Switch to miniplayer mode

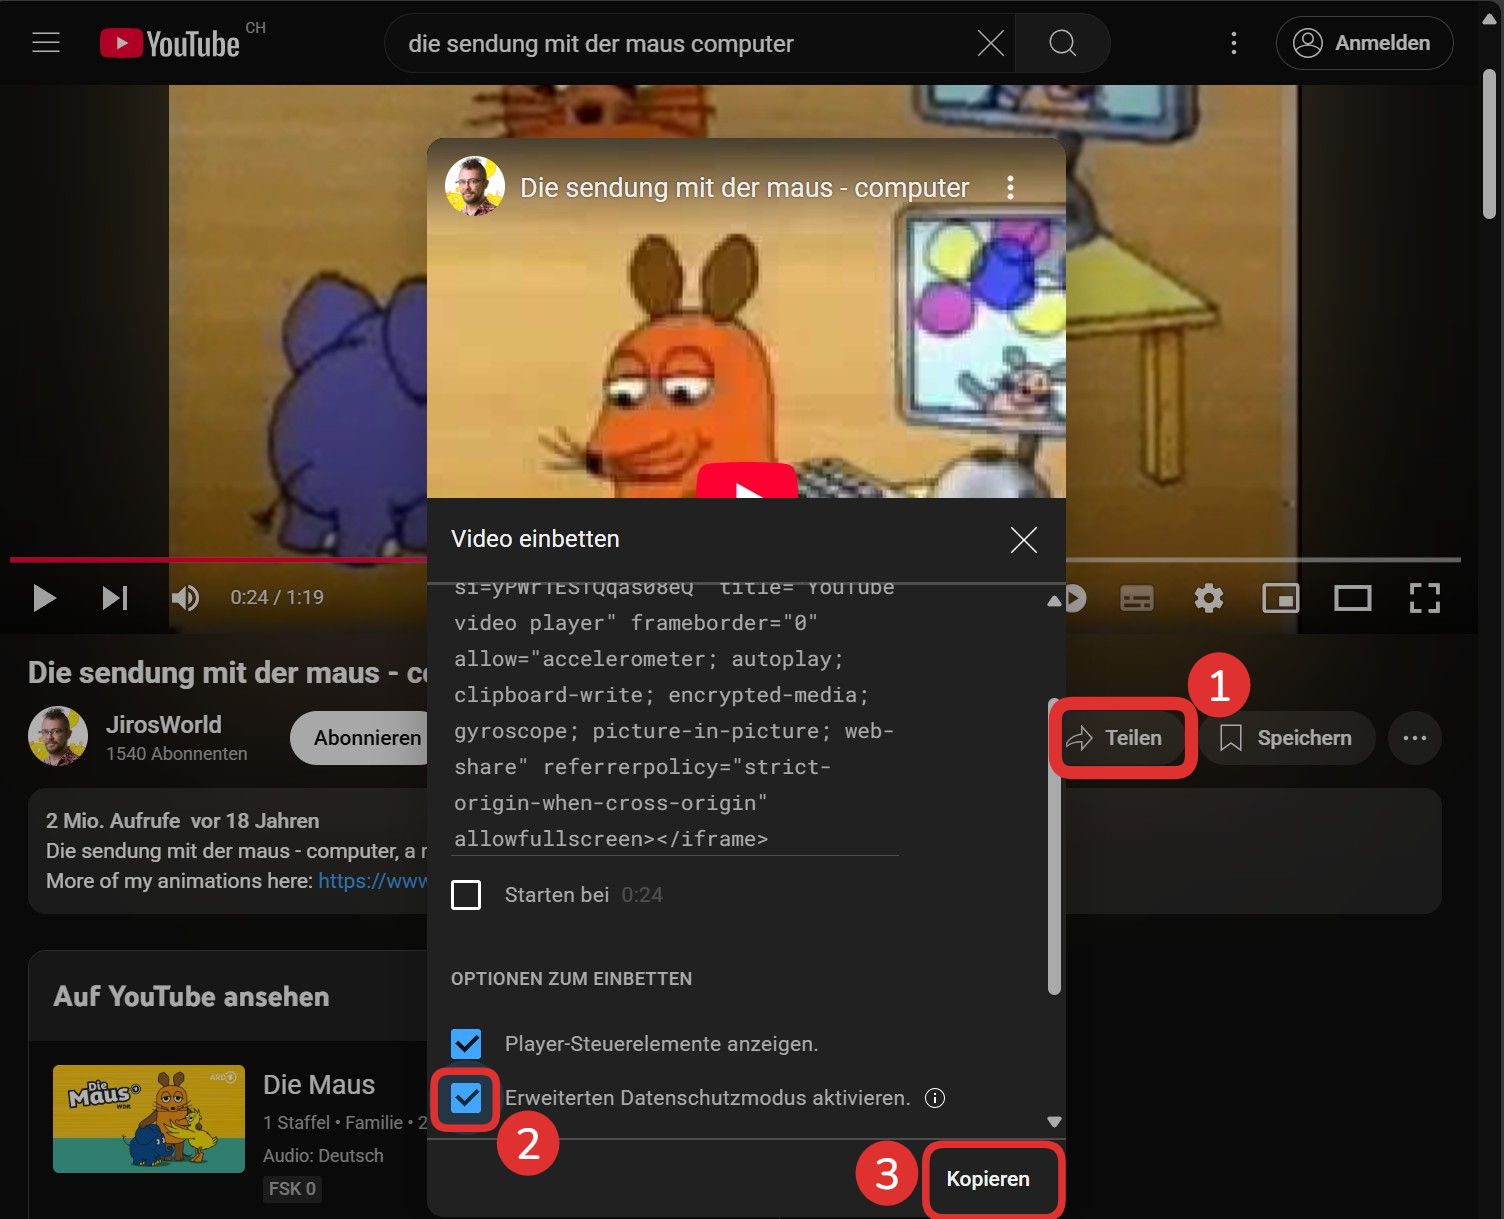pos(1281,598)
